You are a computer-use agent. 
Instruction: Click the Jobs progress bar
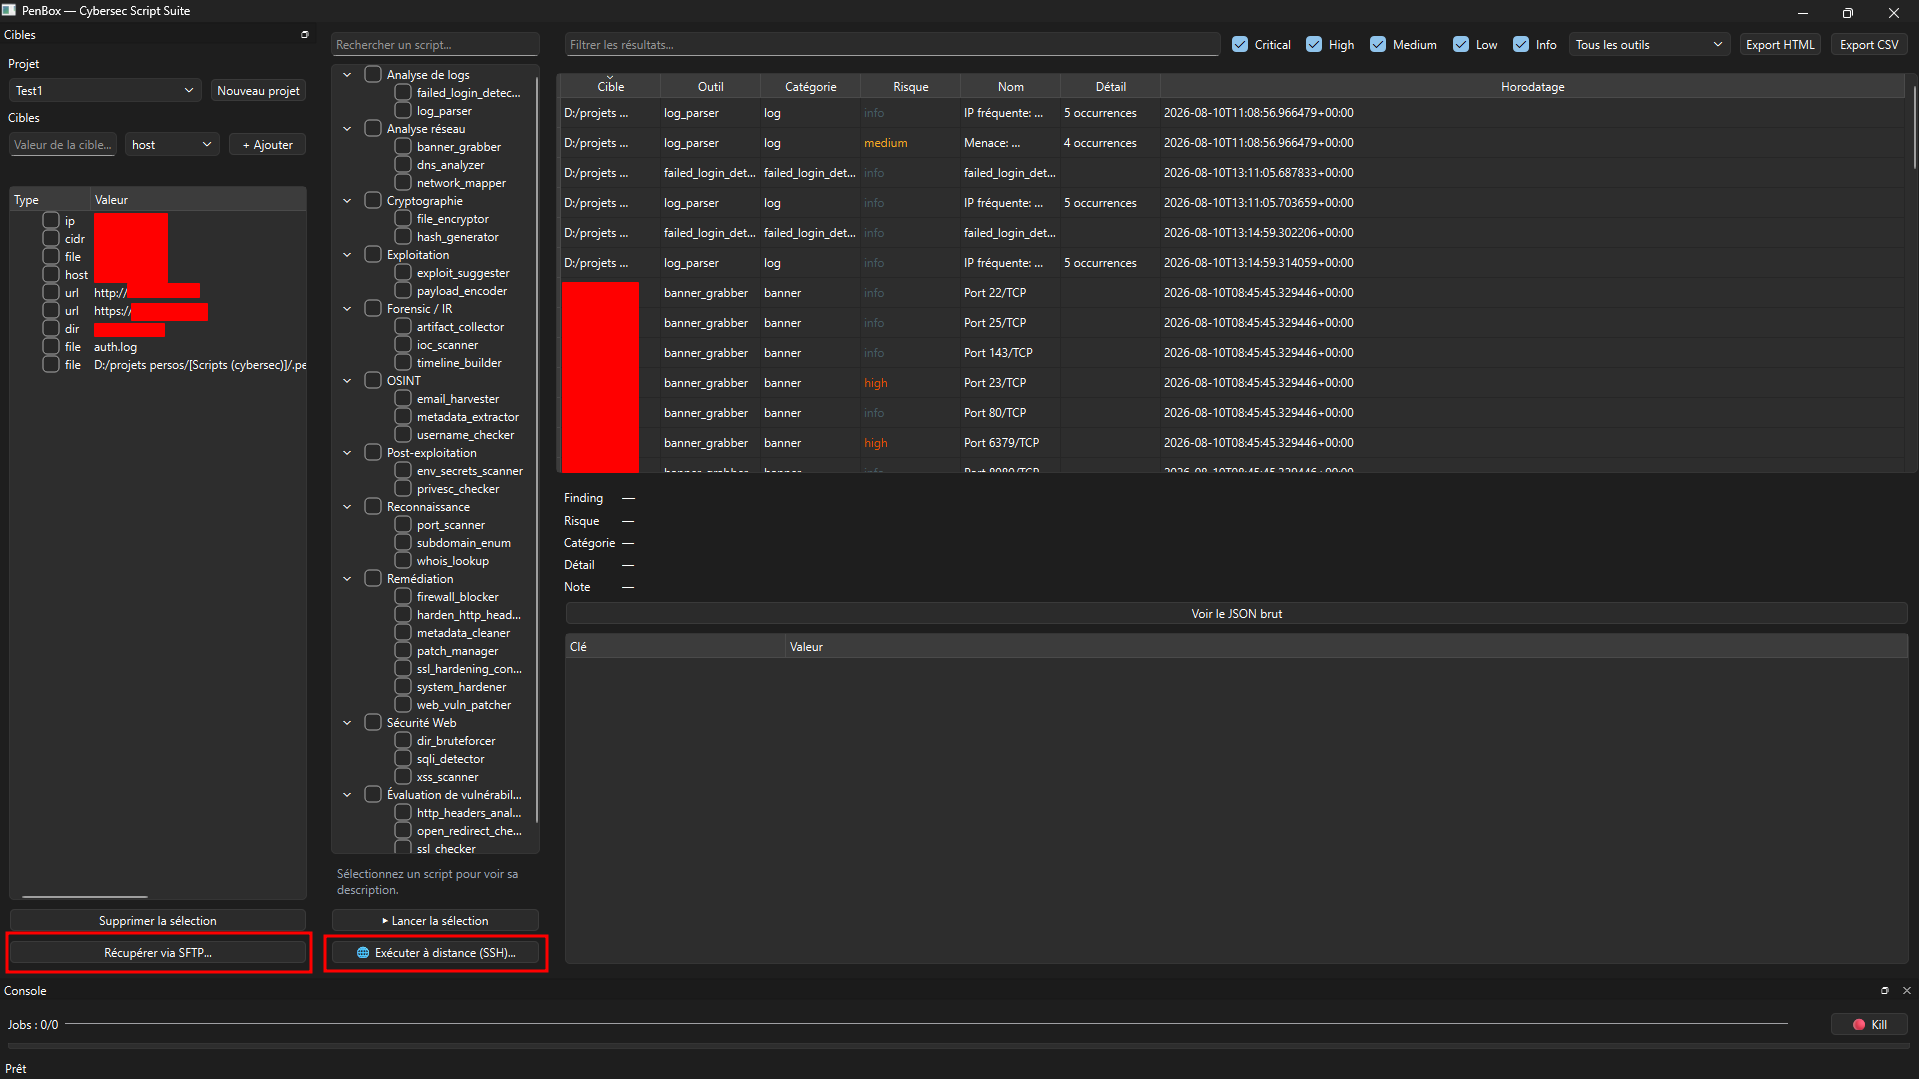926,1025
